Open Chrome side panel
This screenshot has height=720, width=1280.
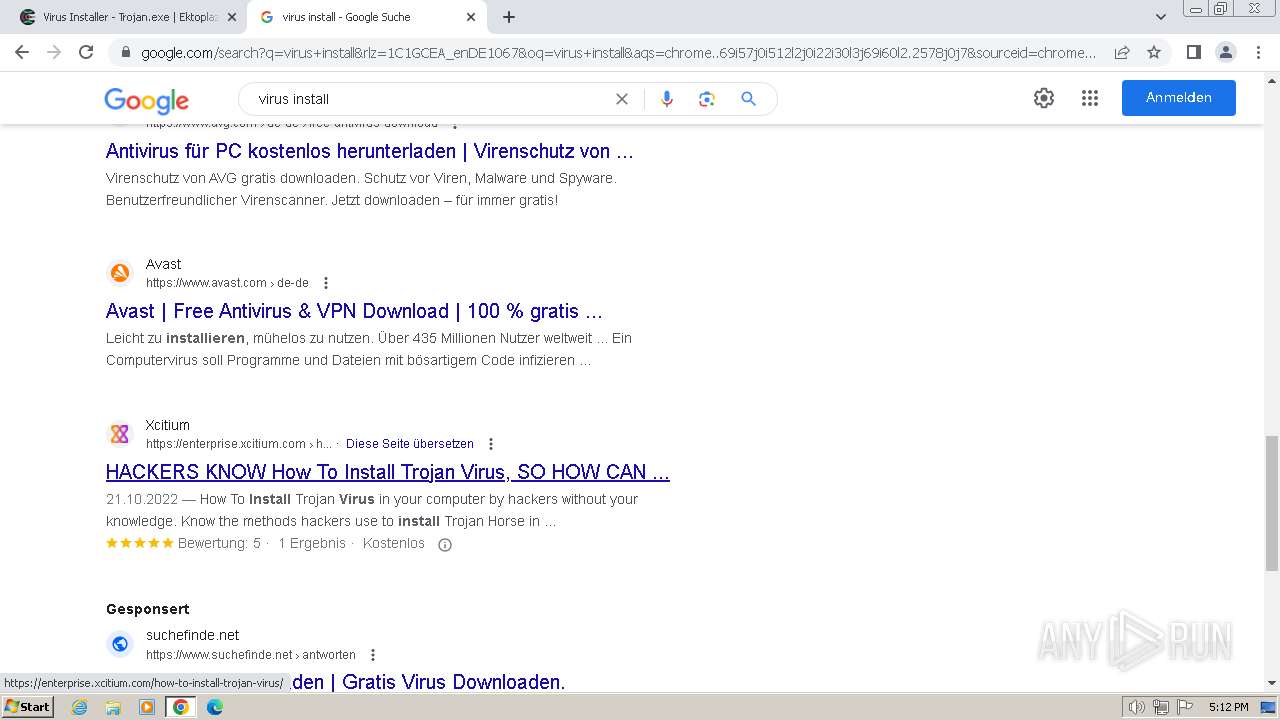(x=1193, y=52)
